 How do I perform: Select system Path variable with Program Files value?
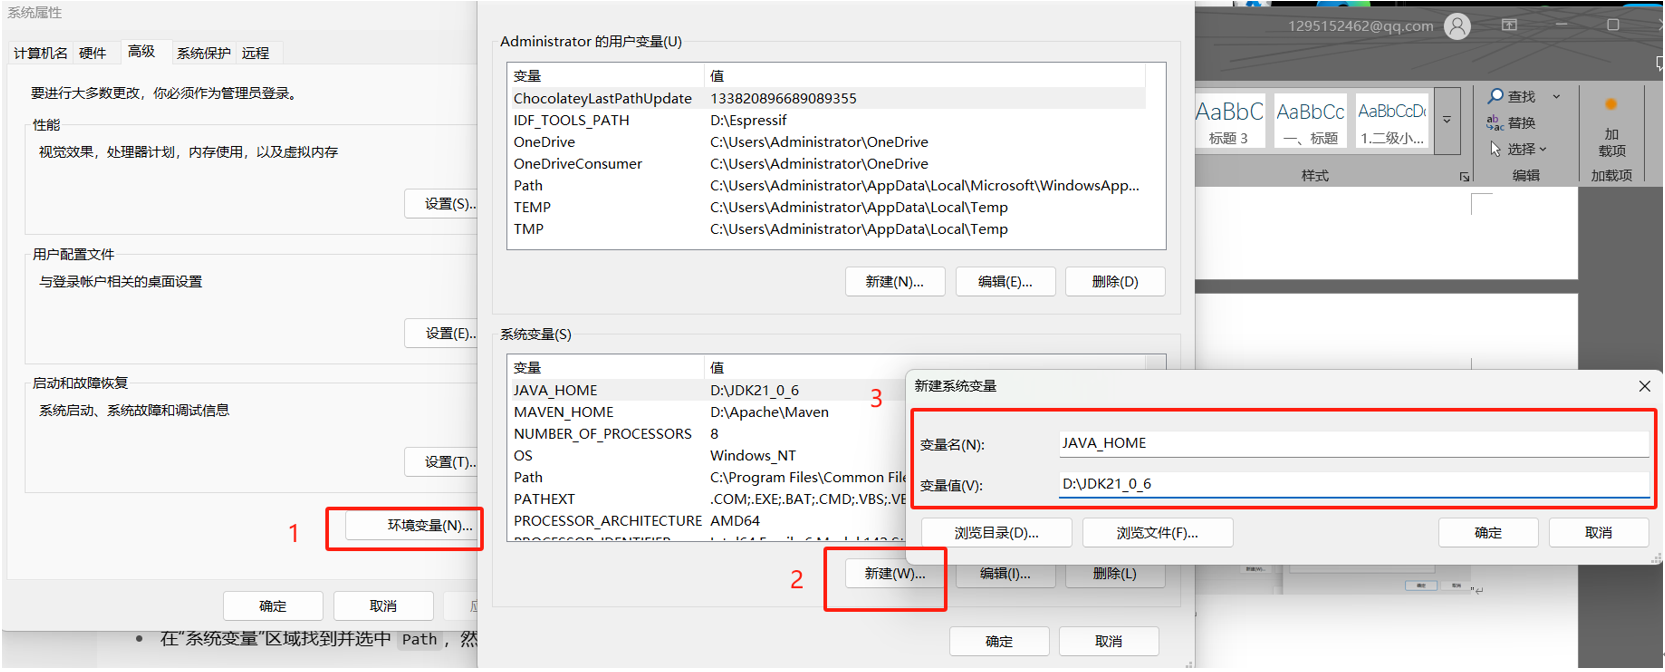click(x=707, y=477)
